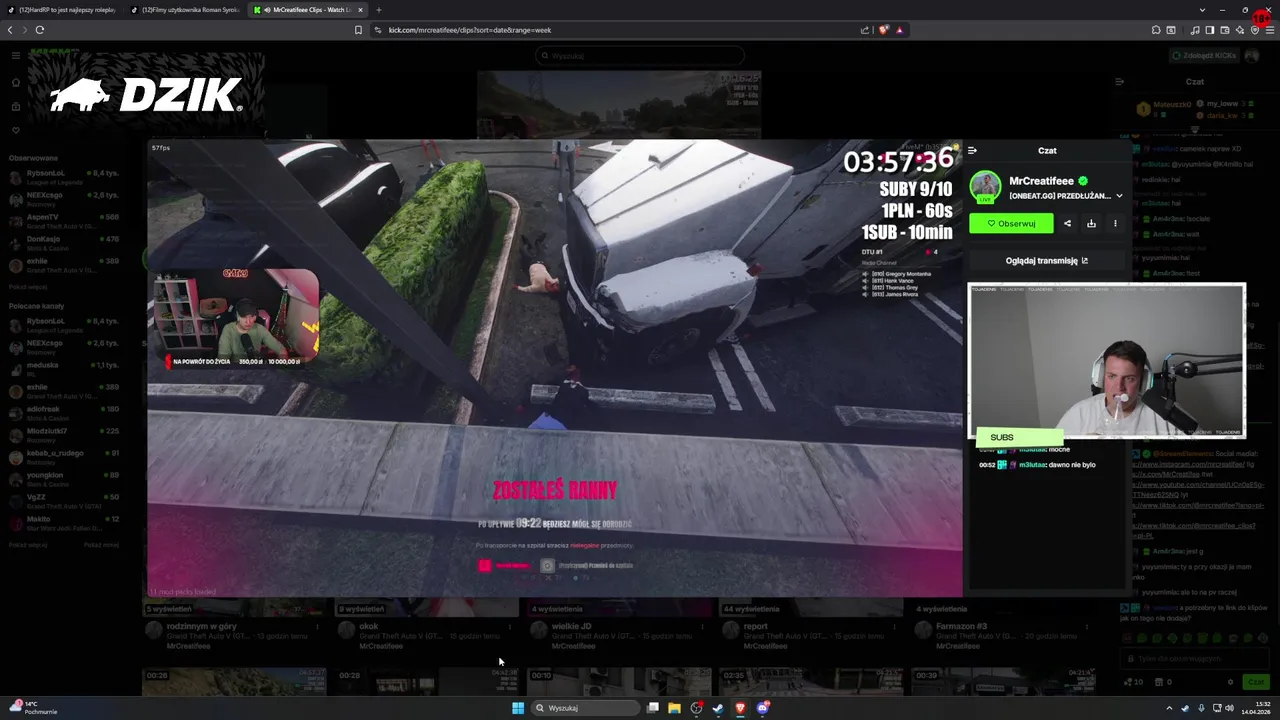Click Oglądaj transmisję watch stream button
1280x720 pixels.
point(1047,260)
